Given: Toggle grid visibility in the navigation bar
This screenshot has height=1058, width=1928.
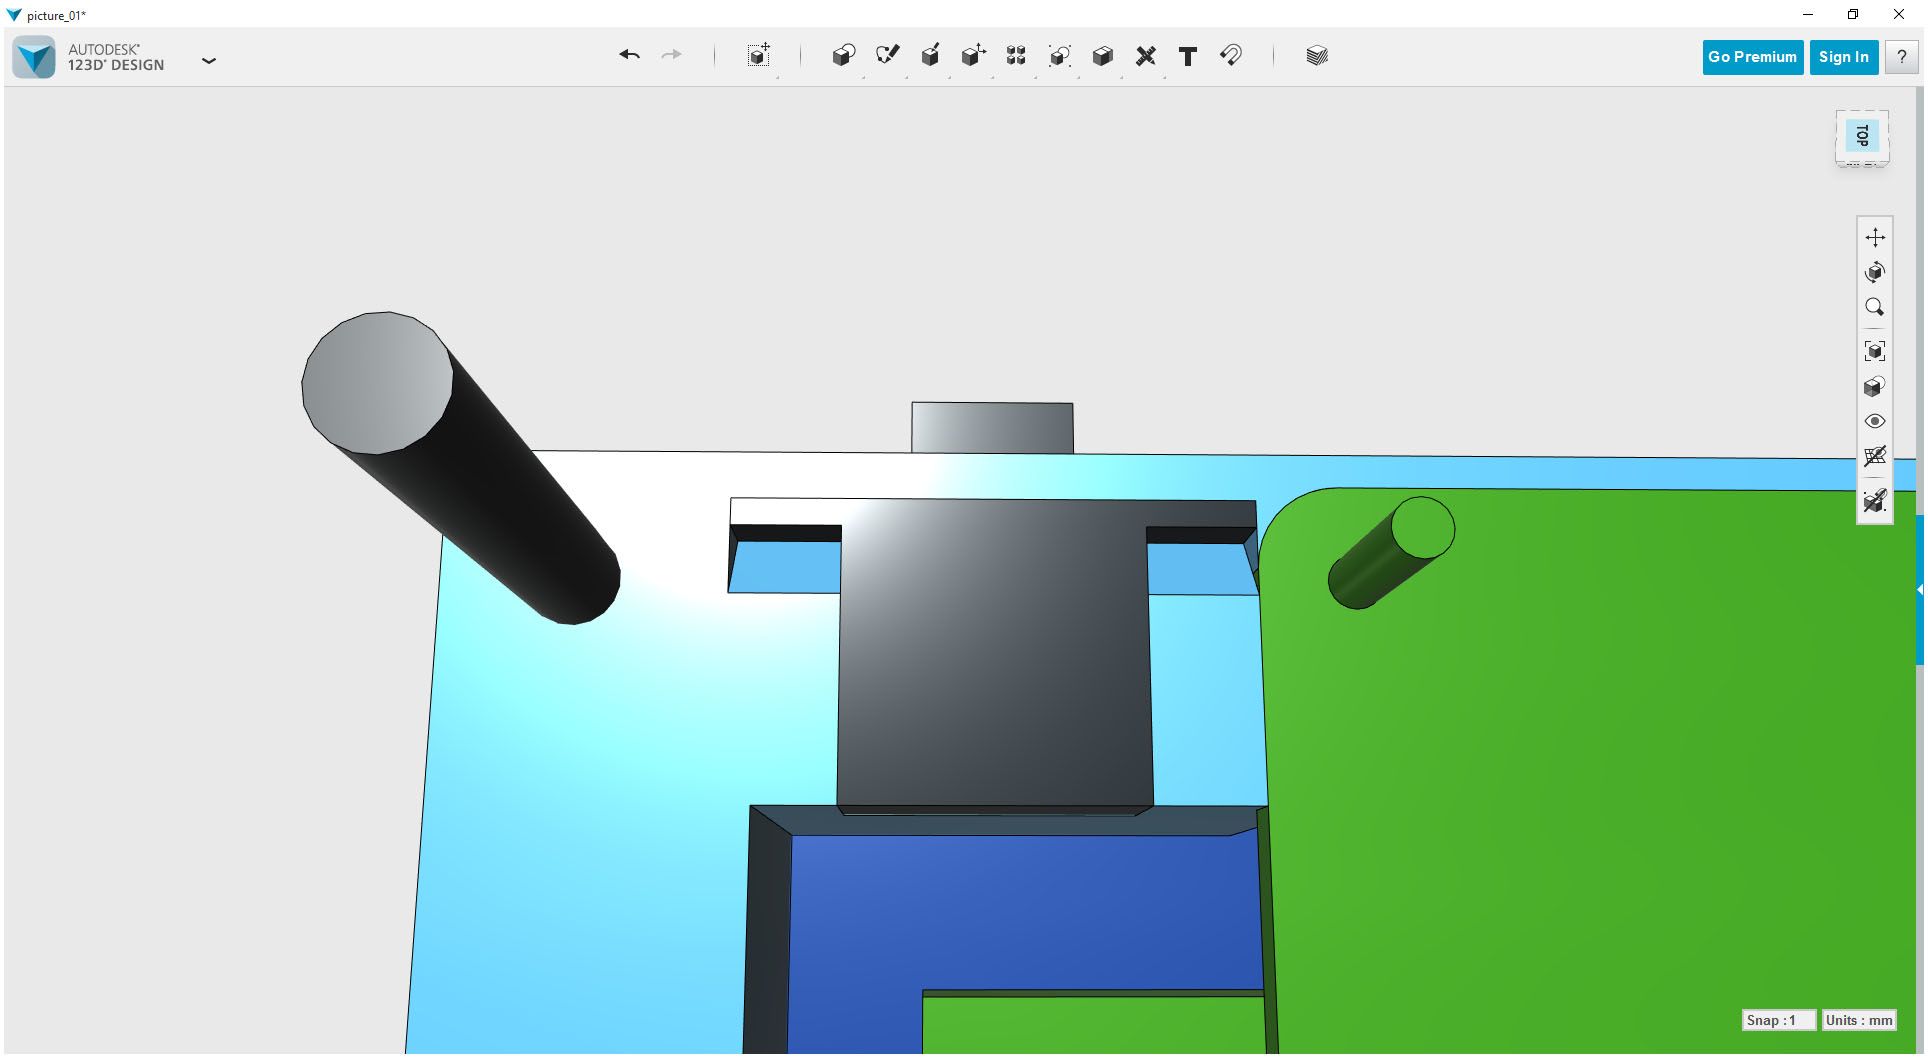Looking at the screenshot, I should (1876, 457).
